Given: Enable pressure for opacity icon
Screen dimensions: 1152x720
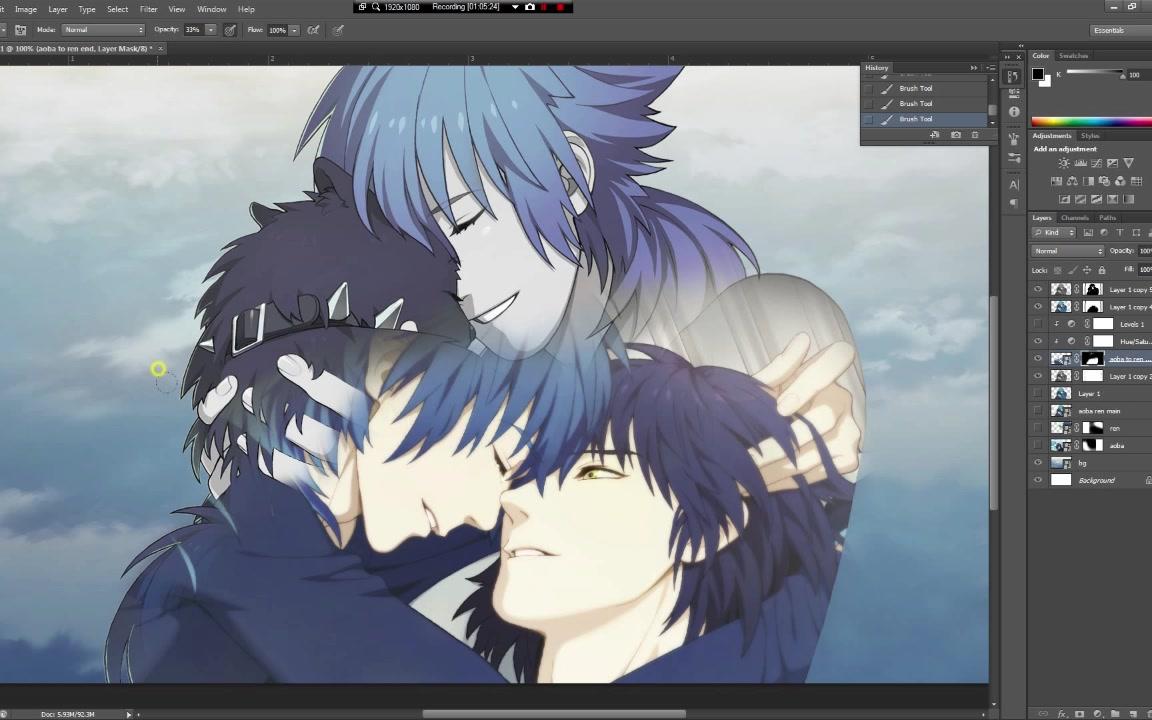Looking at the screenshot, I should 230,30.
